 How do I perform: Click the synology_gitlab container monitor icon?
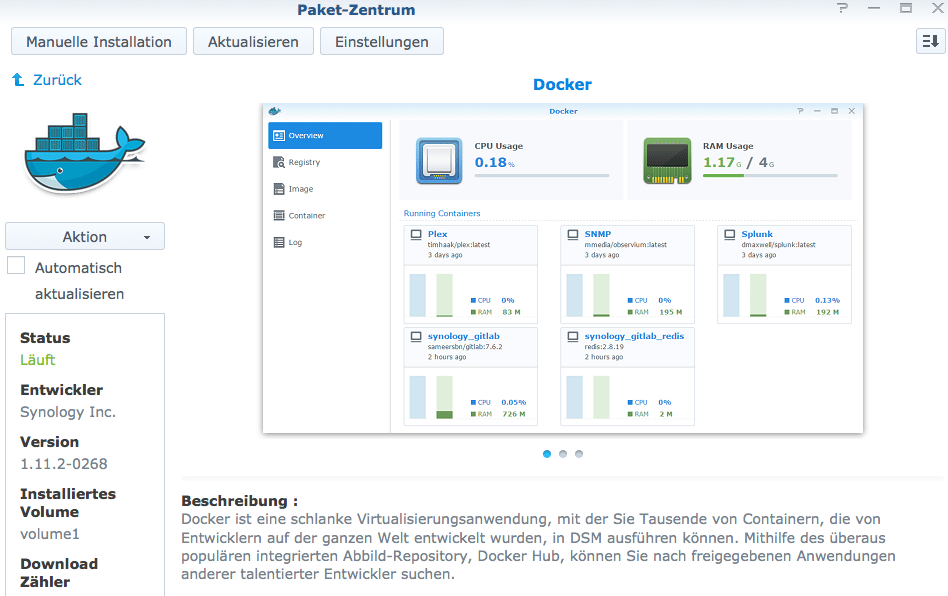[x=416, y=337]
